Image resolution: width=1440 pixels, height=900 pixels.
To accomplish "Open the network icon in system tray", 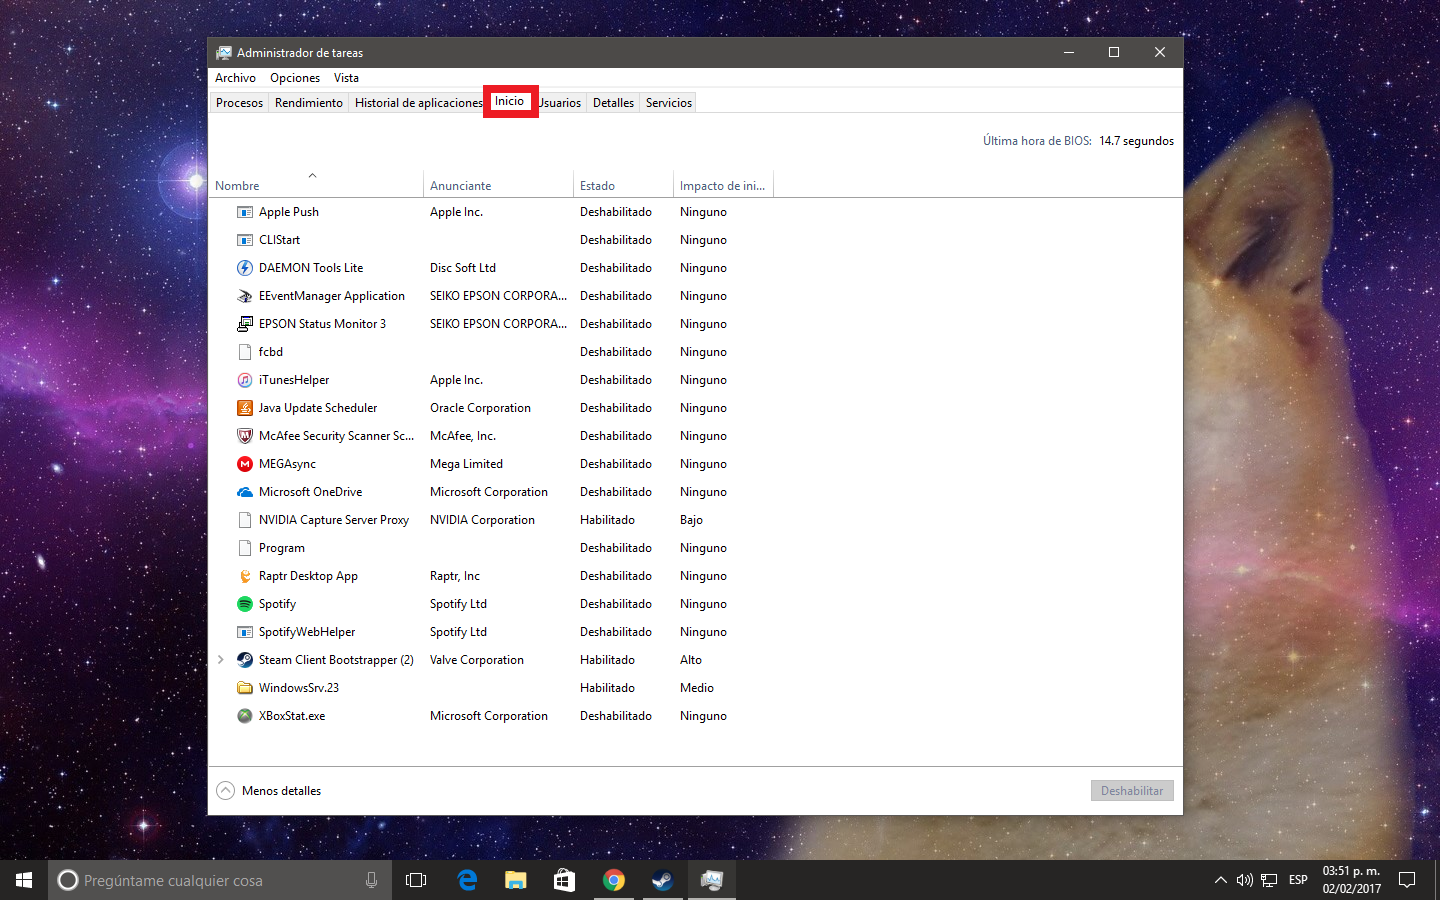I will pyautogui.click(x=1269, y=880).
